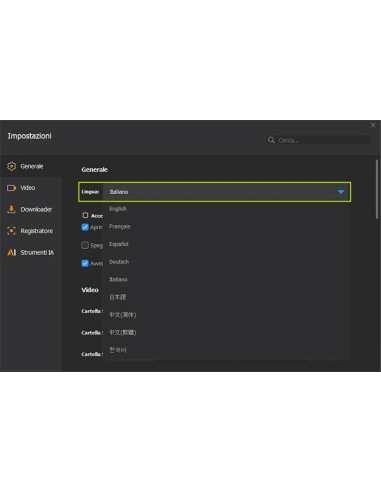381x492 pixels.
Task: Select English from the language list
Action: tap(226, 209)
